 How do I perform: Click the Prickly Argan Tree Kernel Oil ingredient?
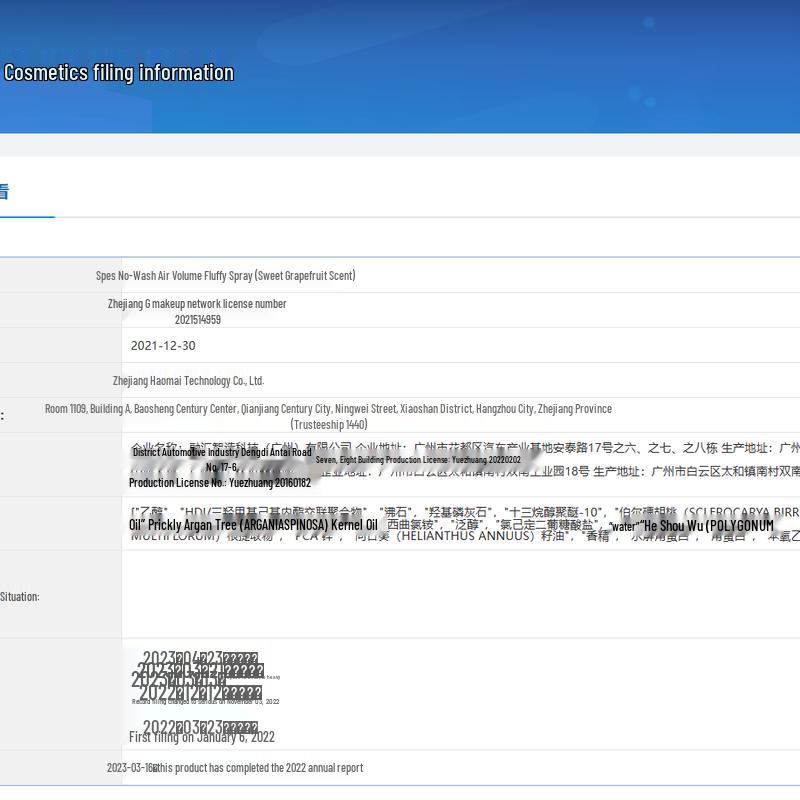point(253,525)
